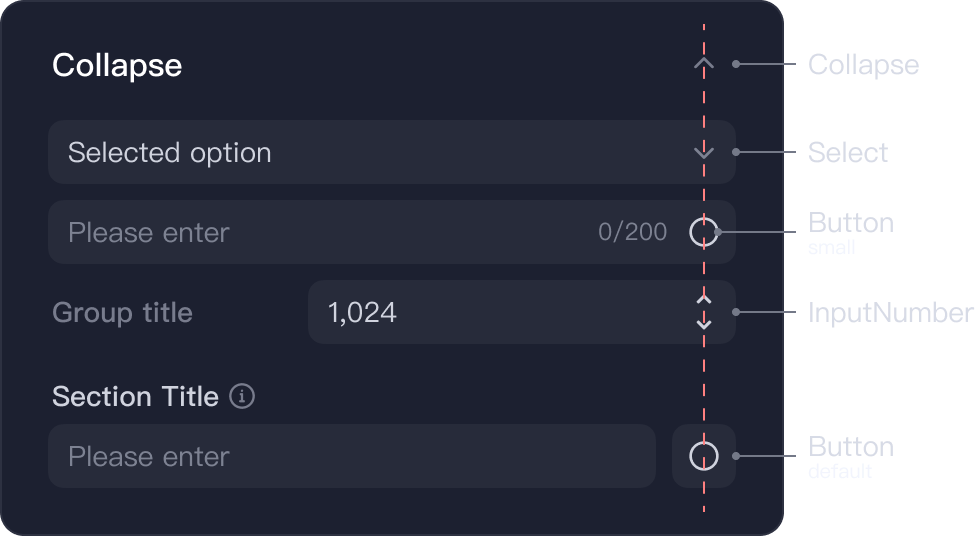Open the info icon next to Section Title
This screenshot has width=976, height=536.
(242, 396)
